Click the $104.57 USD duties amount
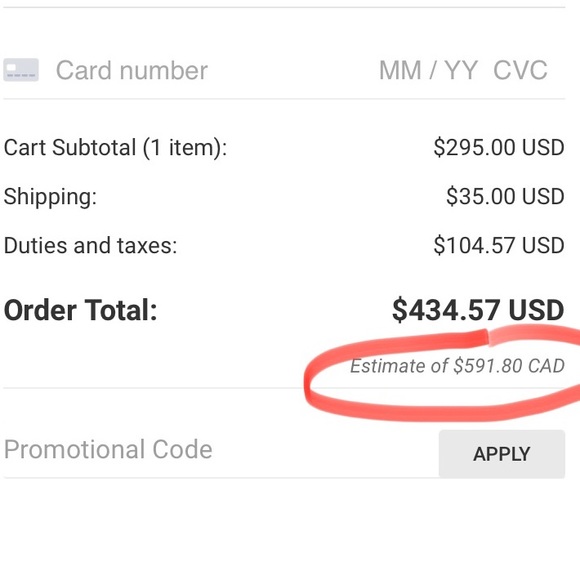580x580 pixels. point(499,245)
